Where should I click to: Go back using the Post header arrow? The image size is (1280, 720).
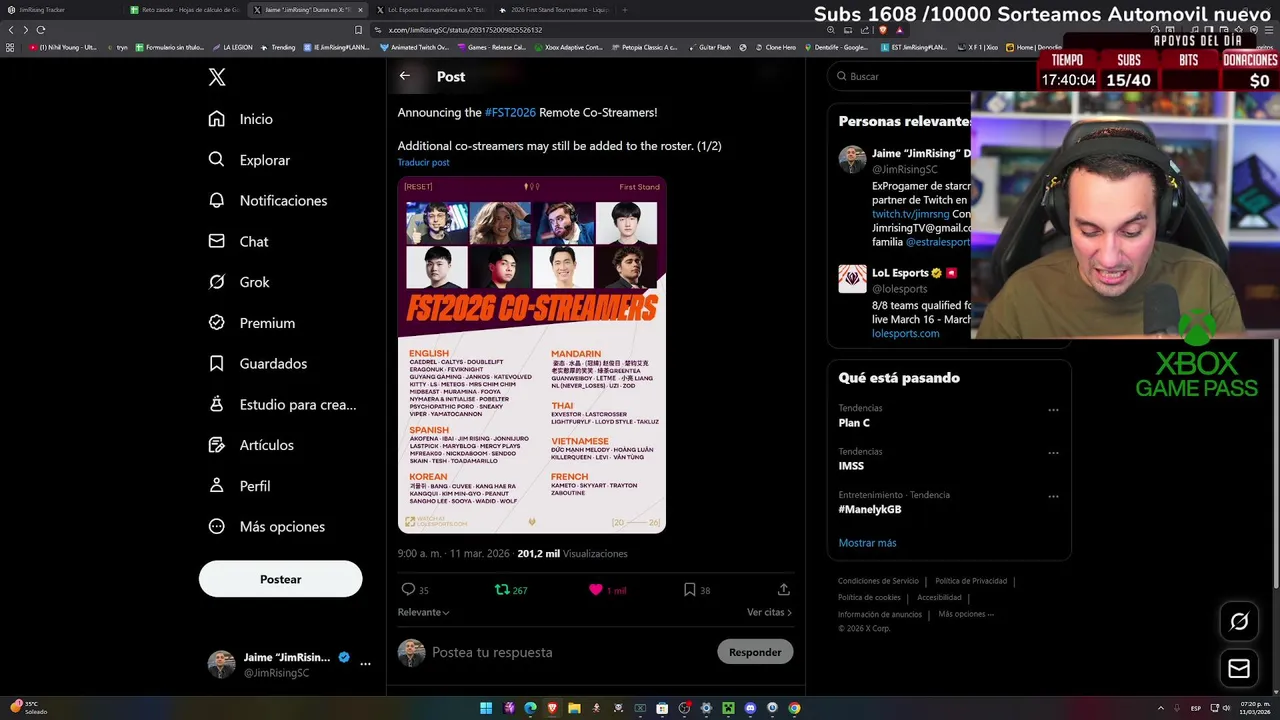click(405, 76)
